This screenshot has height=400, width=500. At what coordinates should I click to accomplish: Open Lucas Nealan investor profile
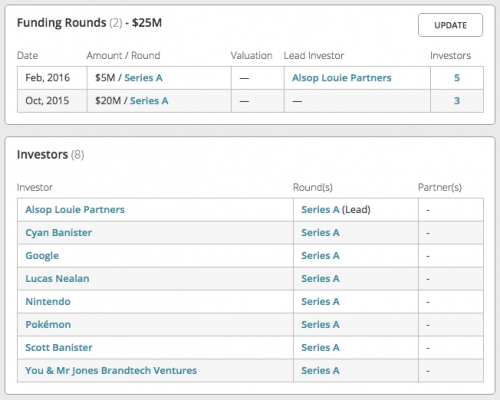point(57,279)
